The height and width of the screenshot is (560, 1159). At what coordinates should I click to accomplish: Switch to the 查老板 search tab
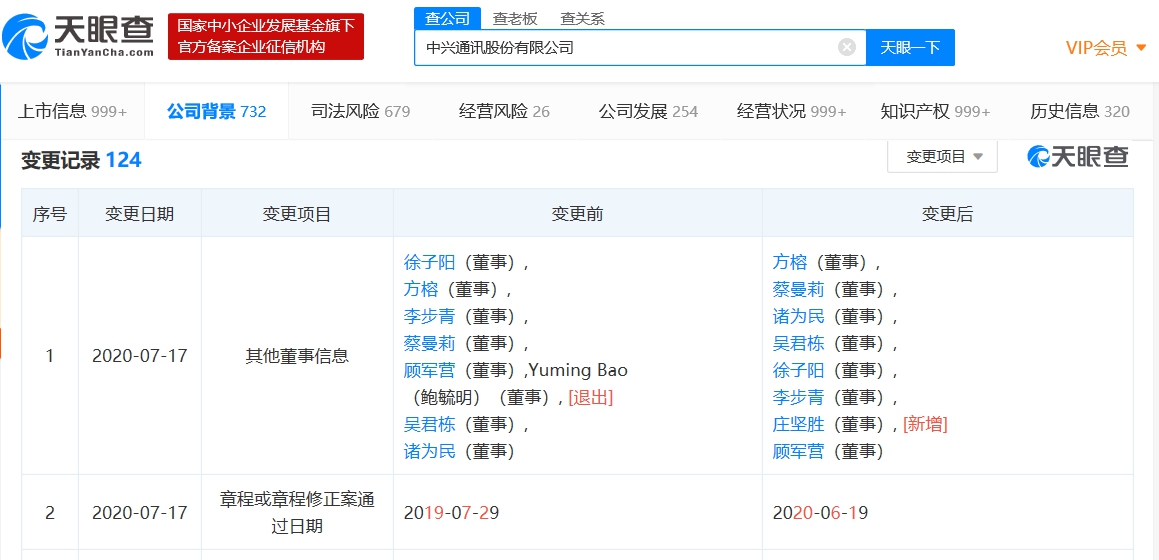click(515, 18)
